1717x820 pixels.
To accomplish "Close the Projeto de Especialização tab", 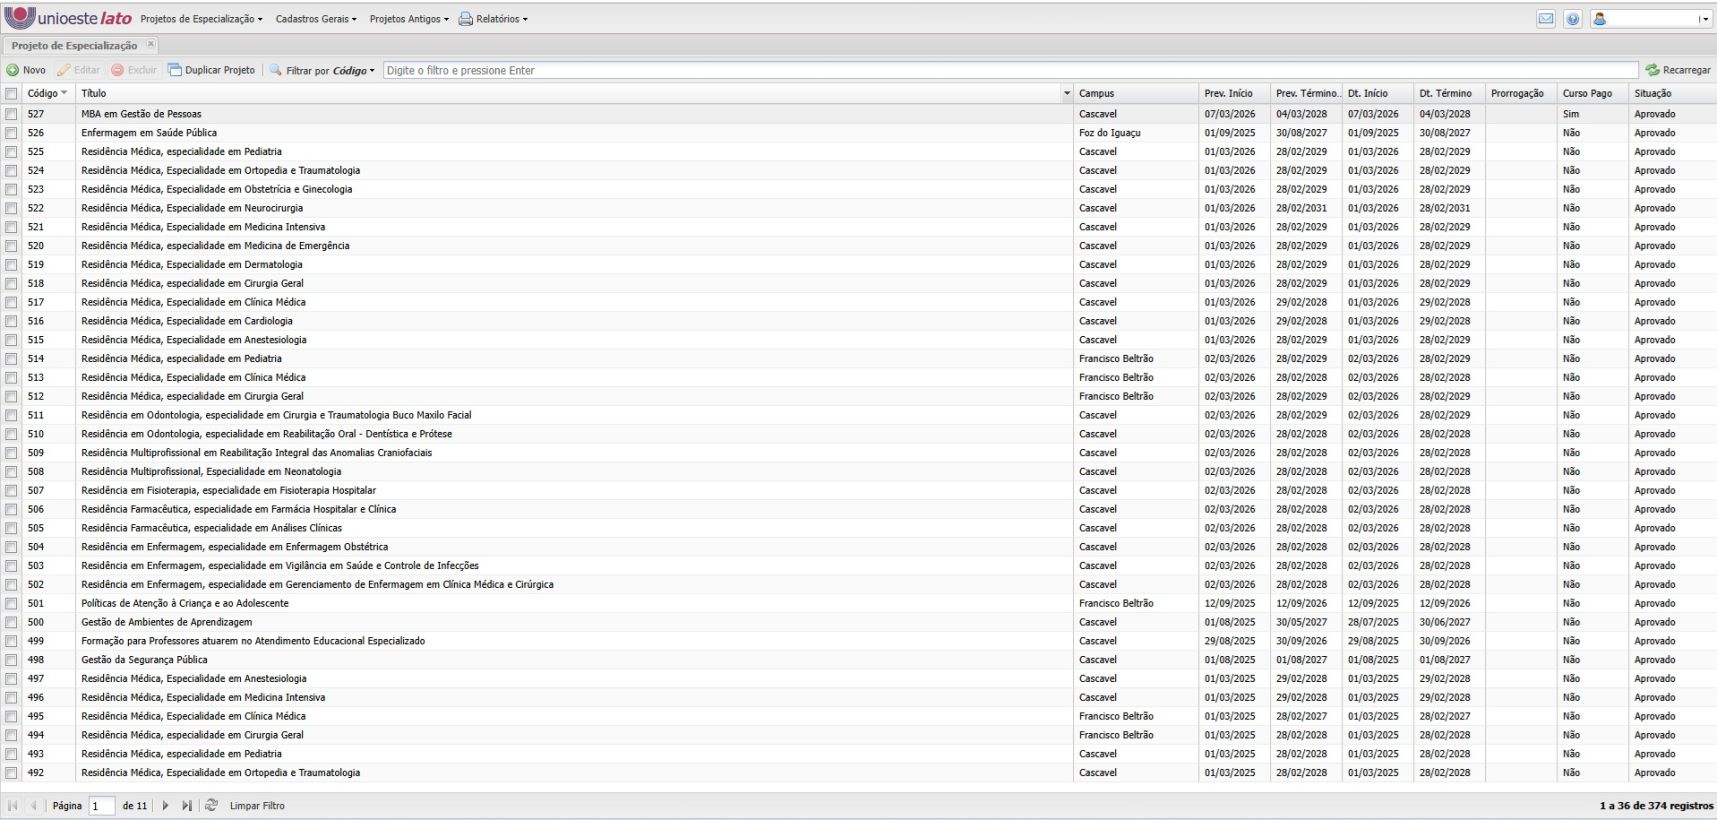I will click(x=151, y=44).
